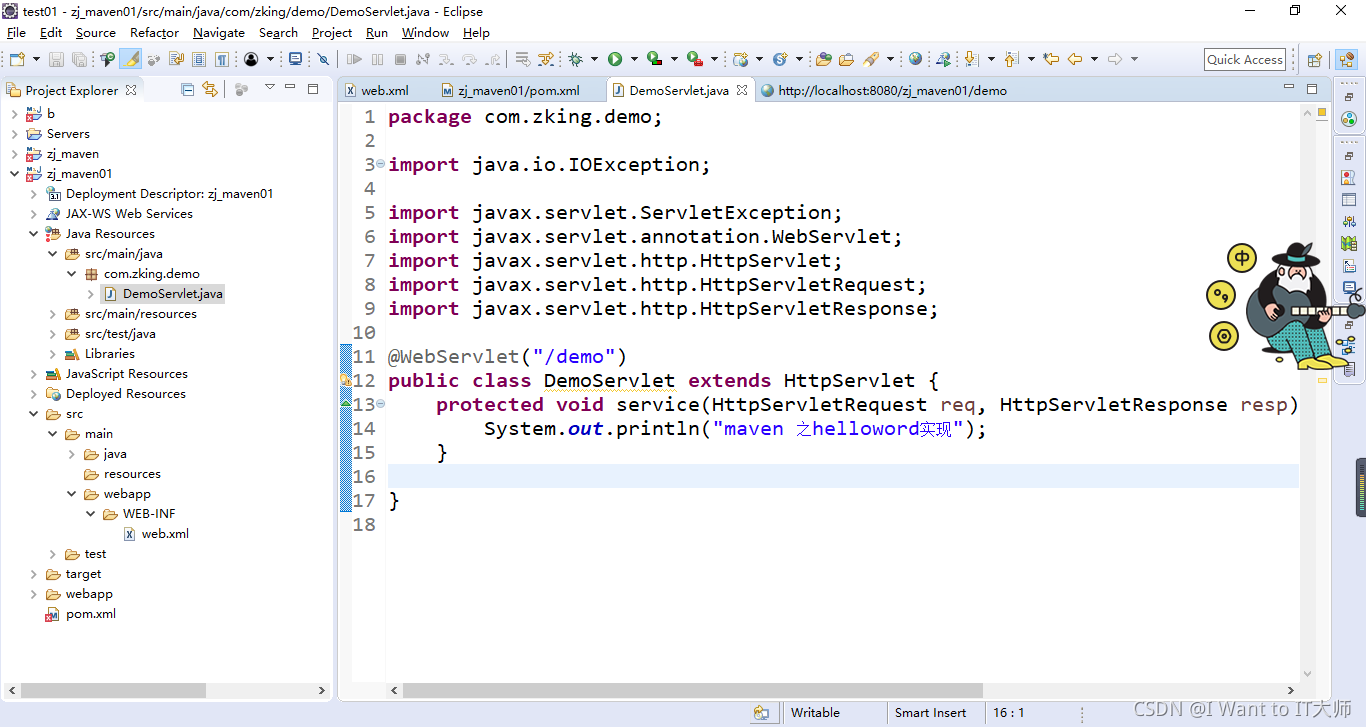The image size is (1366, 727).
Task: Toggle Block Selection mode
Action: point(199,60)
